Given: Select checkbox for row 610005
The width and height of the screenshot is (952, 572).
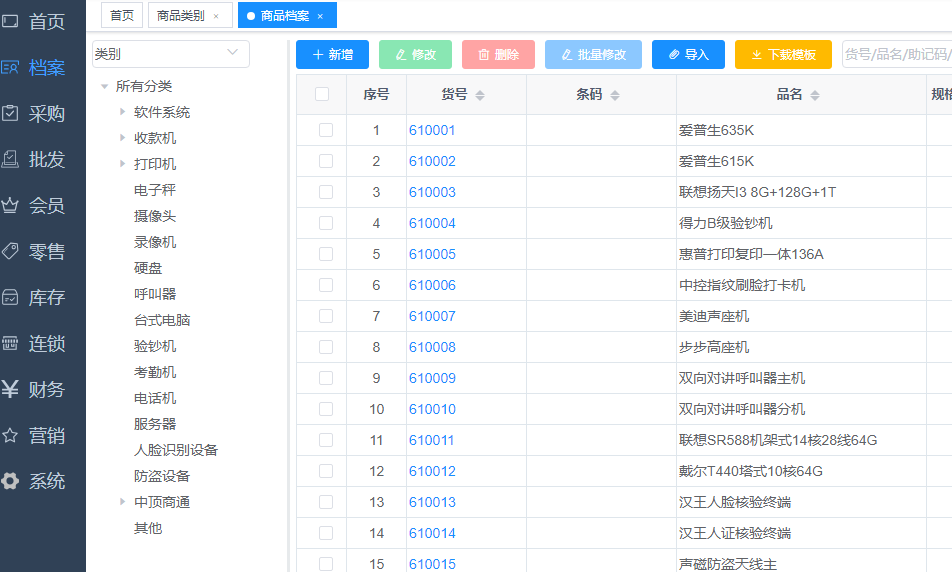Looking at the screenshot, I should [x=326, y=254].
